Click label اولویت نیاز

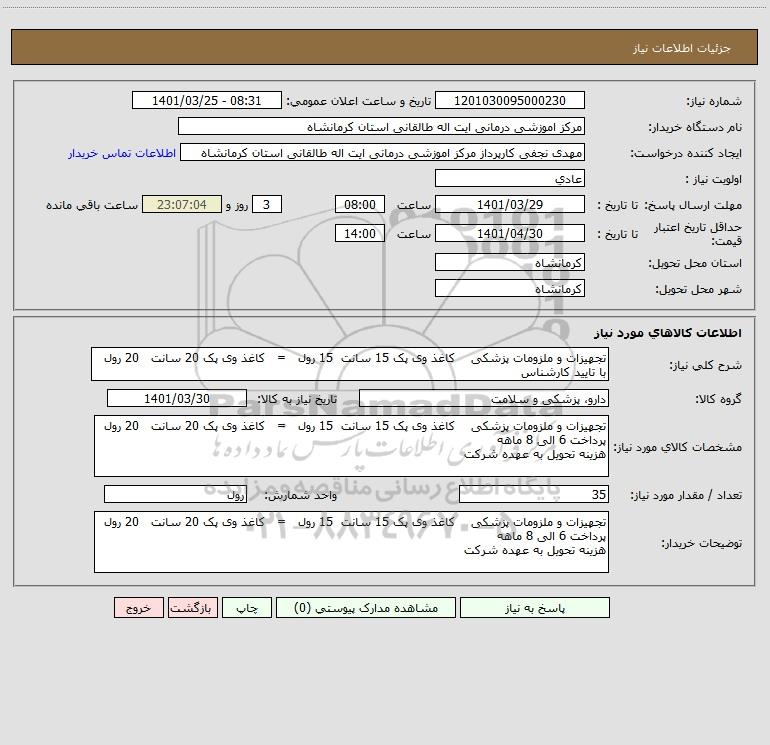714,179
